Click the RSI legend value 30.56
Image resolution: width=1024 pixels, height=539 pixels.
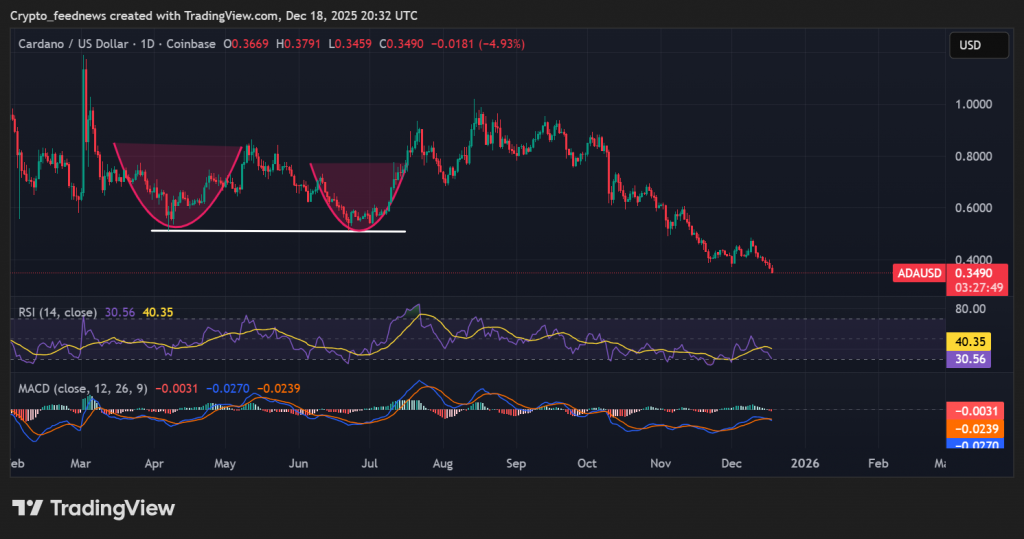pyautogui.click(x=120, y=312)
